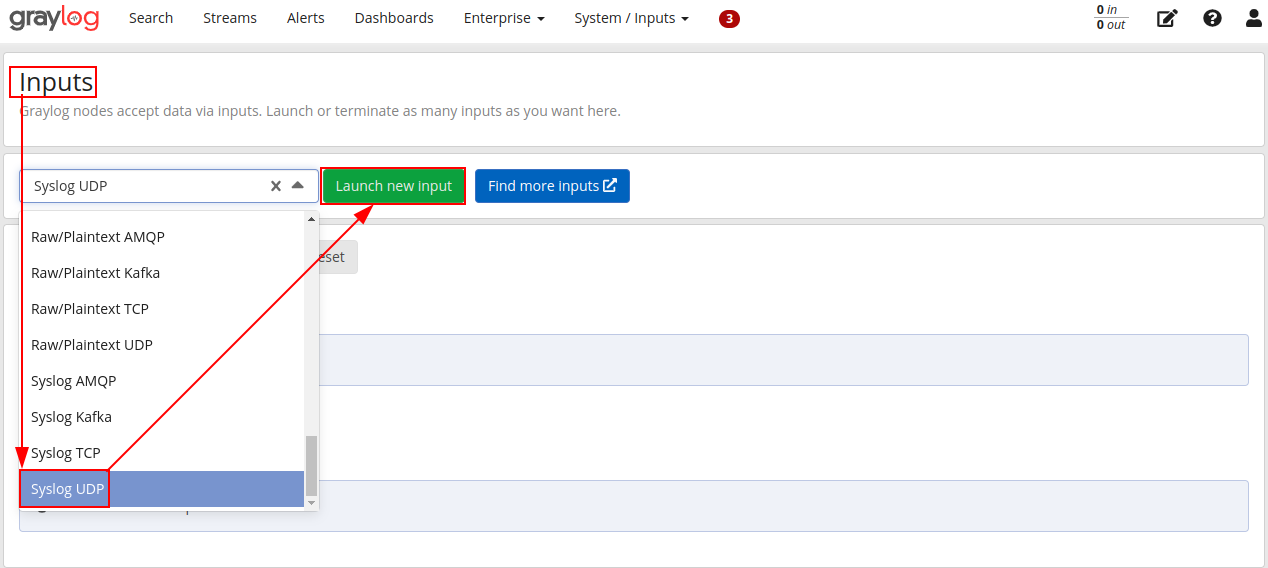Open the scratchpad edit icon
Viewport: 1268px width, 568px height.
1167,18
